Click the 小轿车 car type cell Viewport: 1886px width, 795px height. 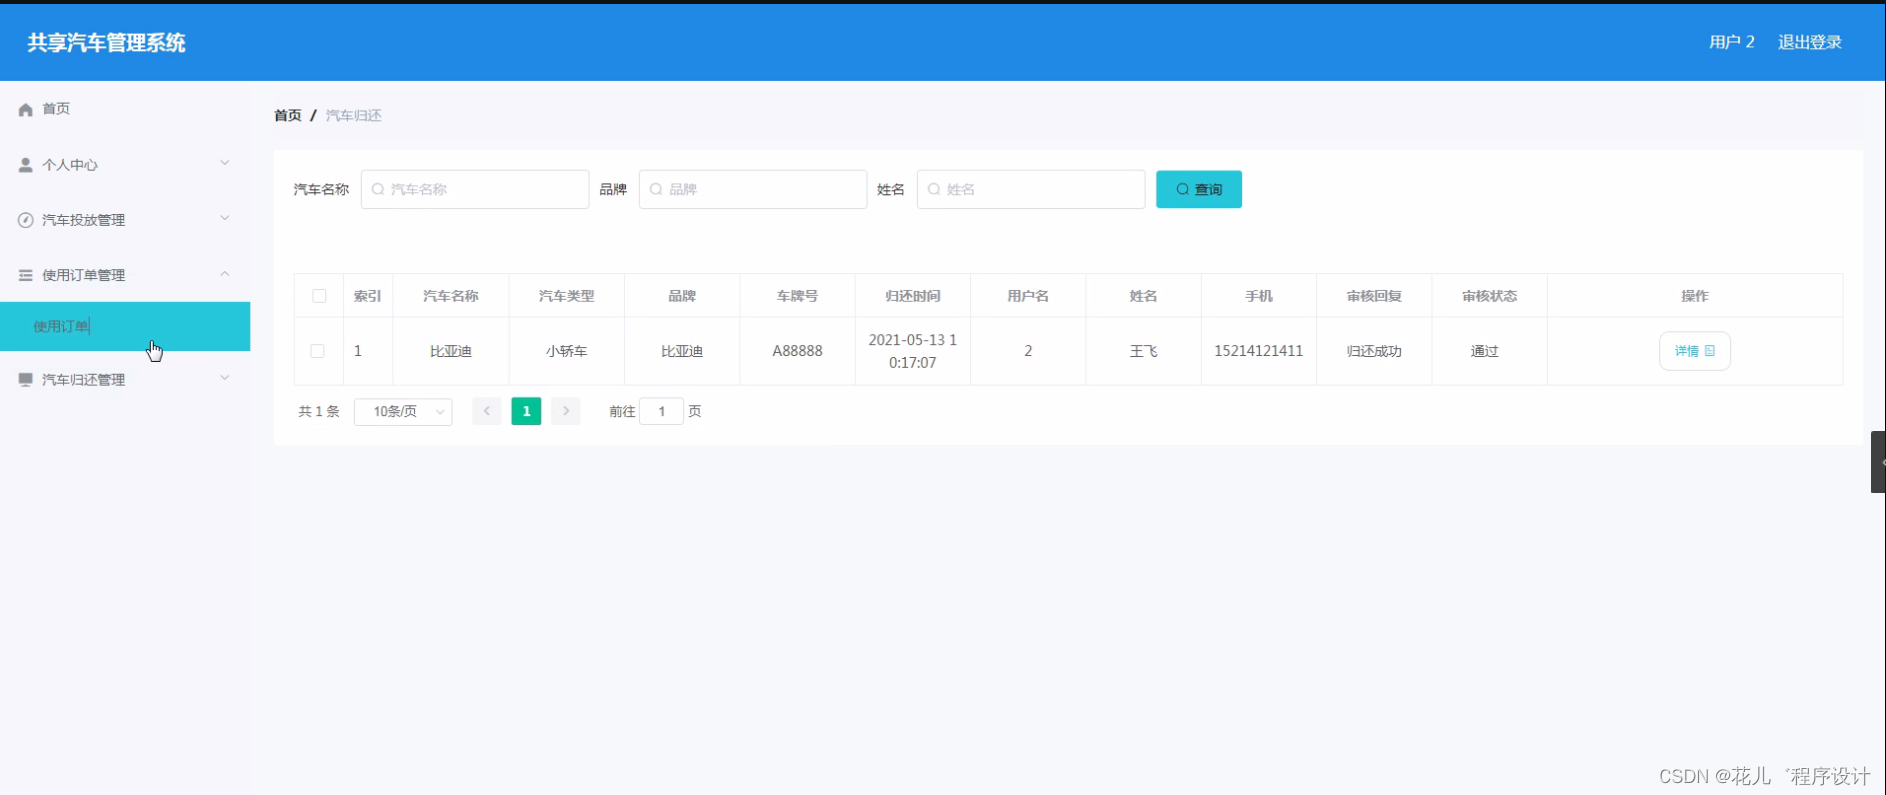(x=567, y=351)
